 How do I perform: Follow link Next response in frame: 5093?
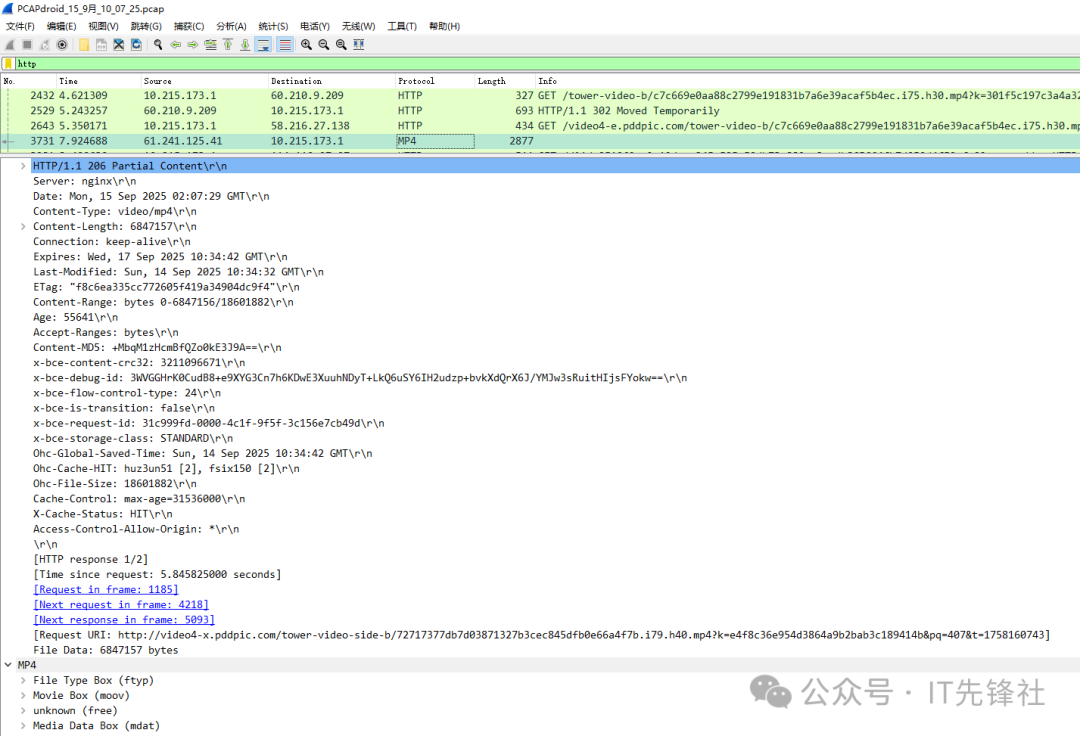click(x=124, y=620)
